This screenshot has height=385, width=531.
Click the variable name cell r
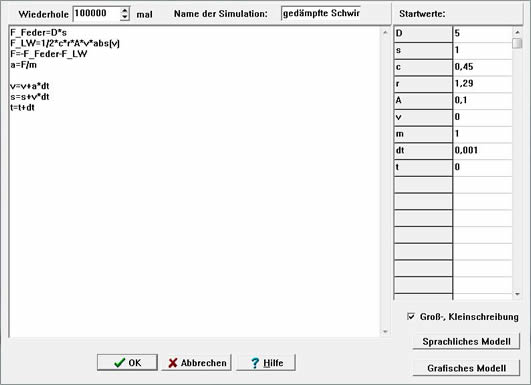423,84
